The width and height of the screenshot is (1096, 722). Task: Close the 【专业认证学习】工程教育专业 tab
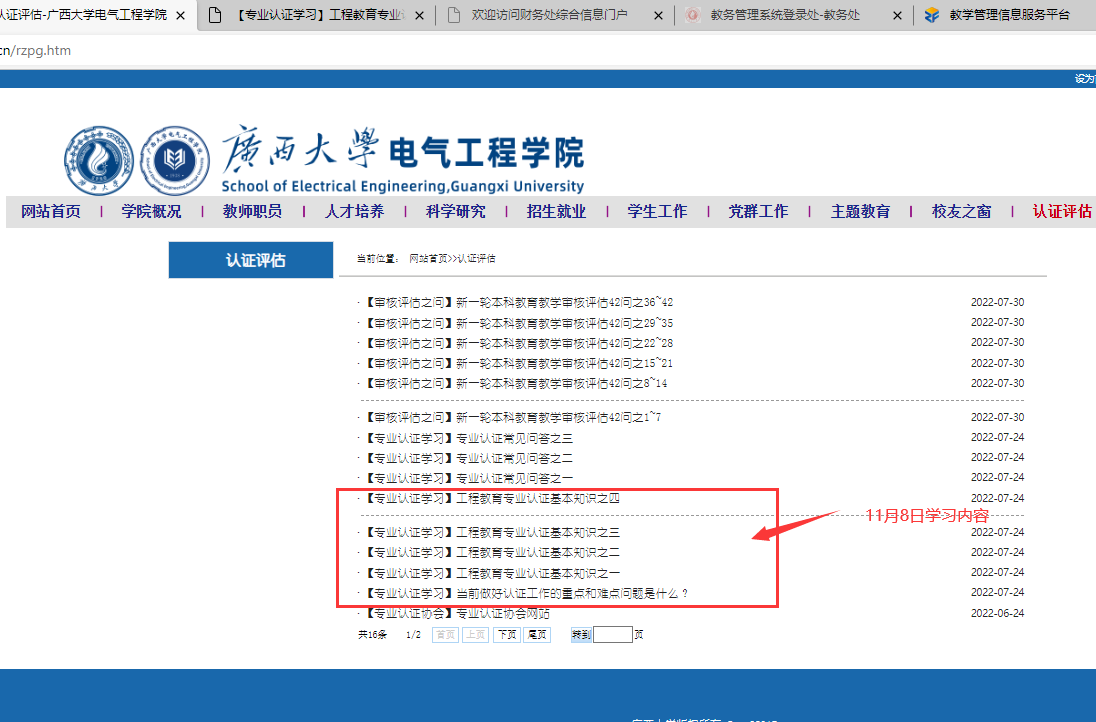click(419, 15)
